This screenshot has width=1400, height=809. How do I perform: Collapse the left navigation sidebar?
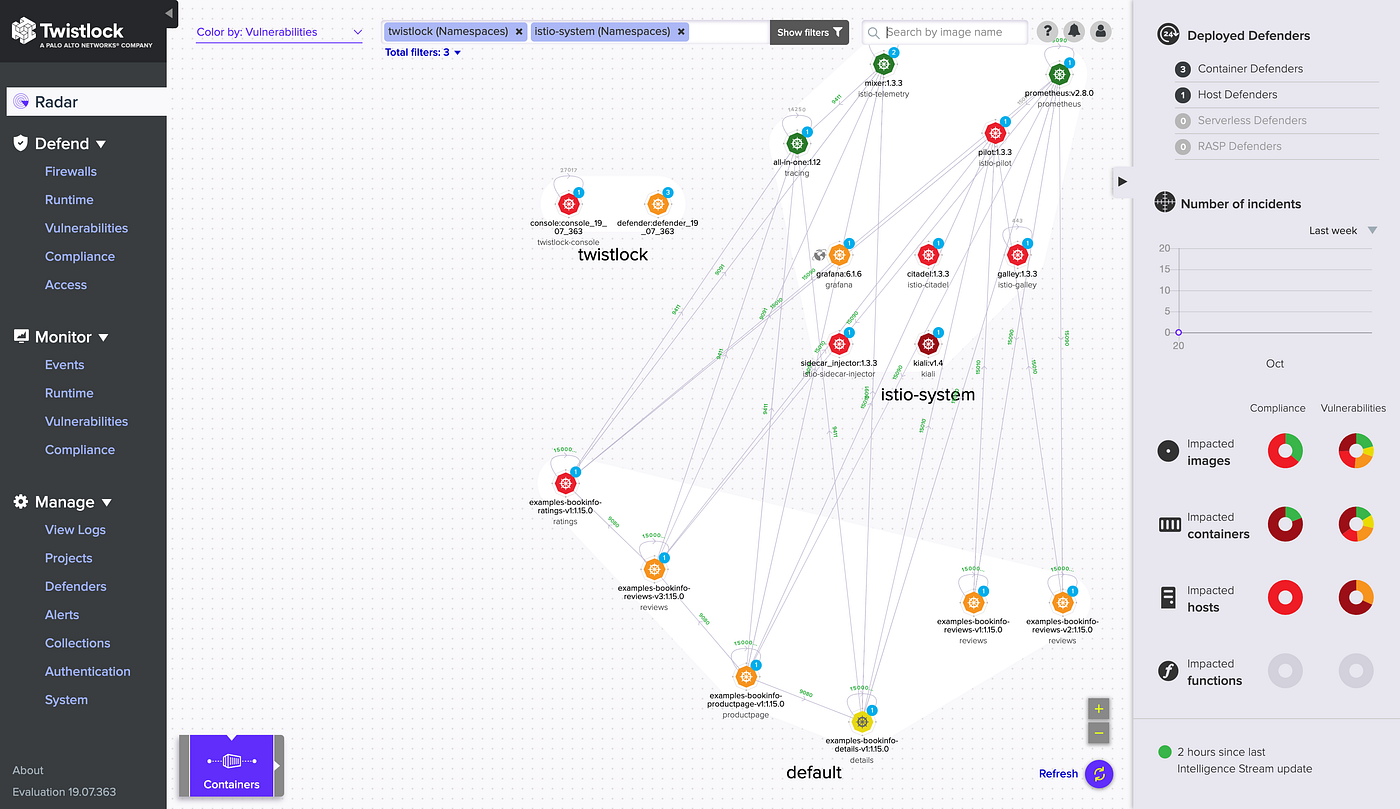pyautogui.click(x=170, y=13)
